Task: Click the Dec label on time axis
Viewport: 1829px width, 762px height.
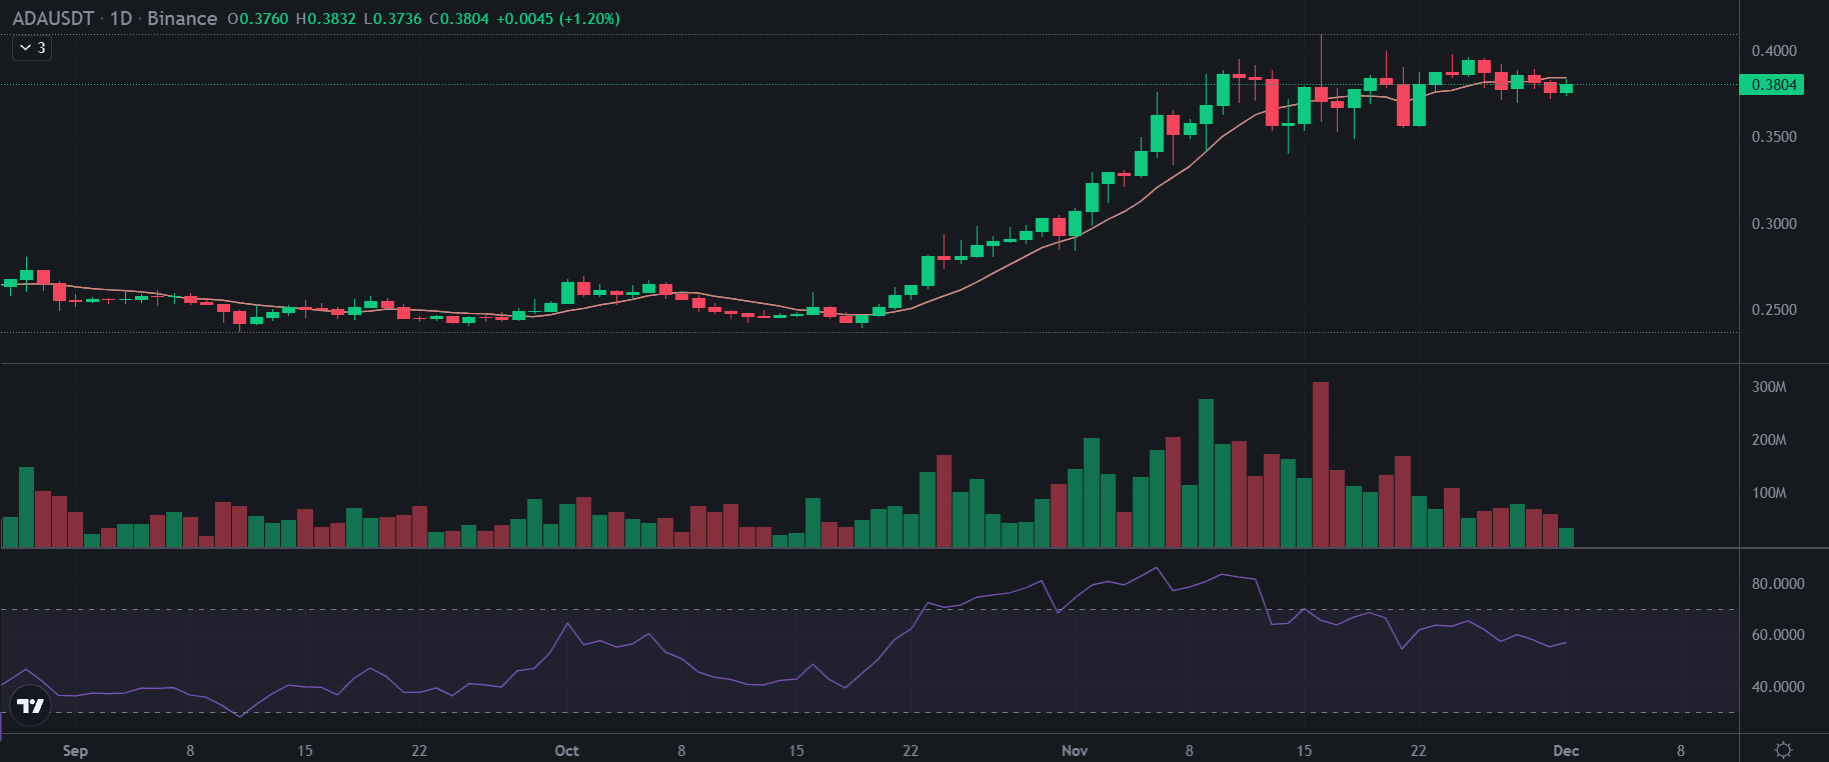Action: 1565,750
